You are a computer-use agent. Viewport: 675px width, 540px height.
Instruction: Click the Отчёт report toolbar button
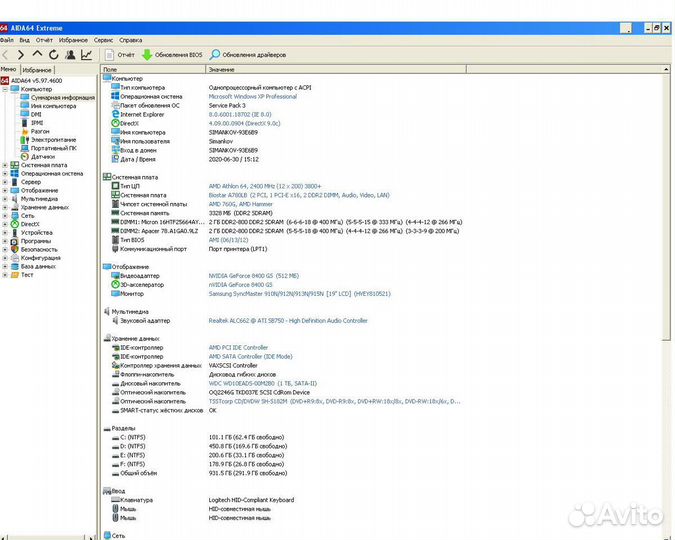(x=120, y=55)
